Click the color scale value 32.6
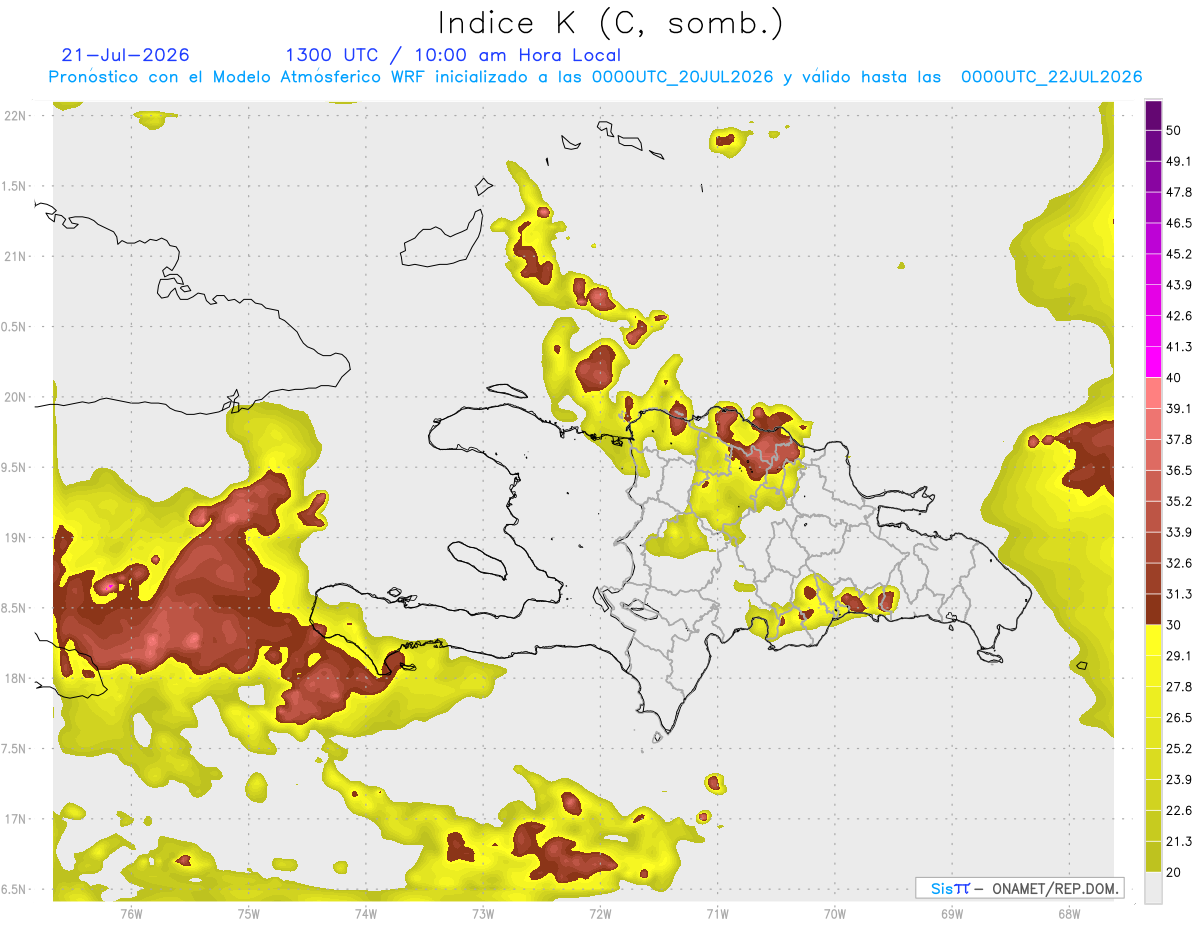 click(1179, 563)
